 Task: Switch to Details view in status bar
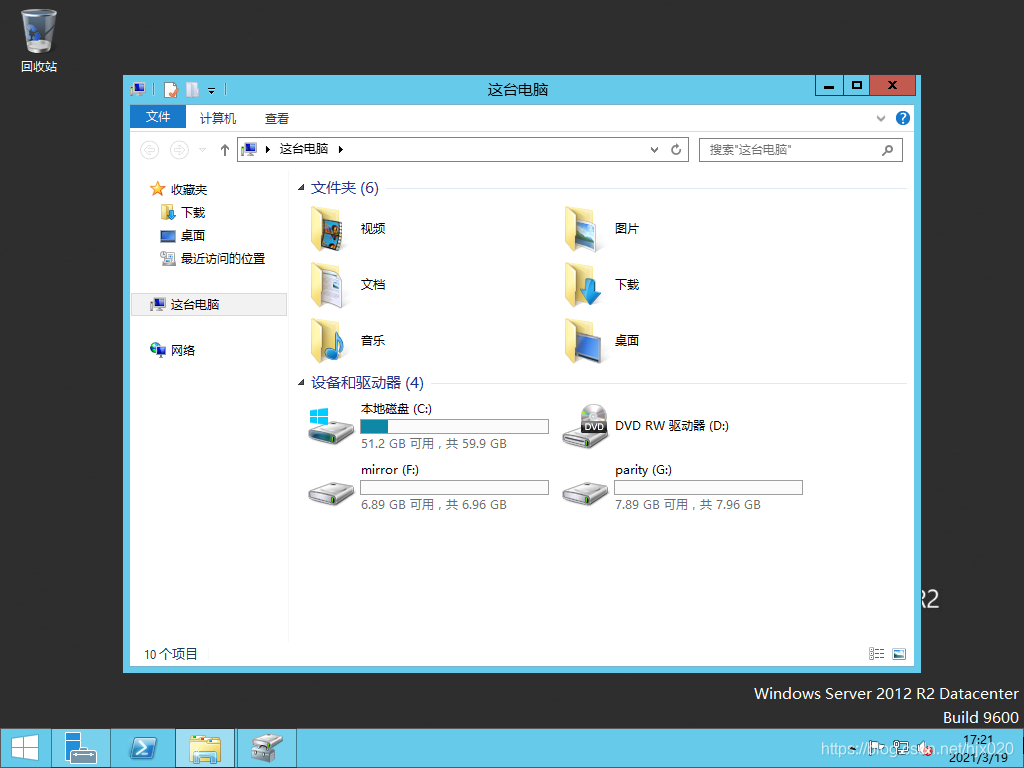[x=876, y=654]
